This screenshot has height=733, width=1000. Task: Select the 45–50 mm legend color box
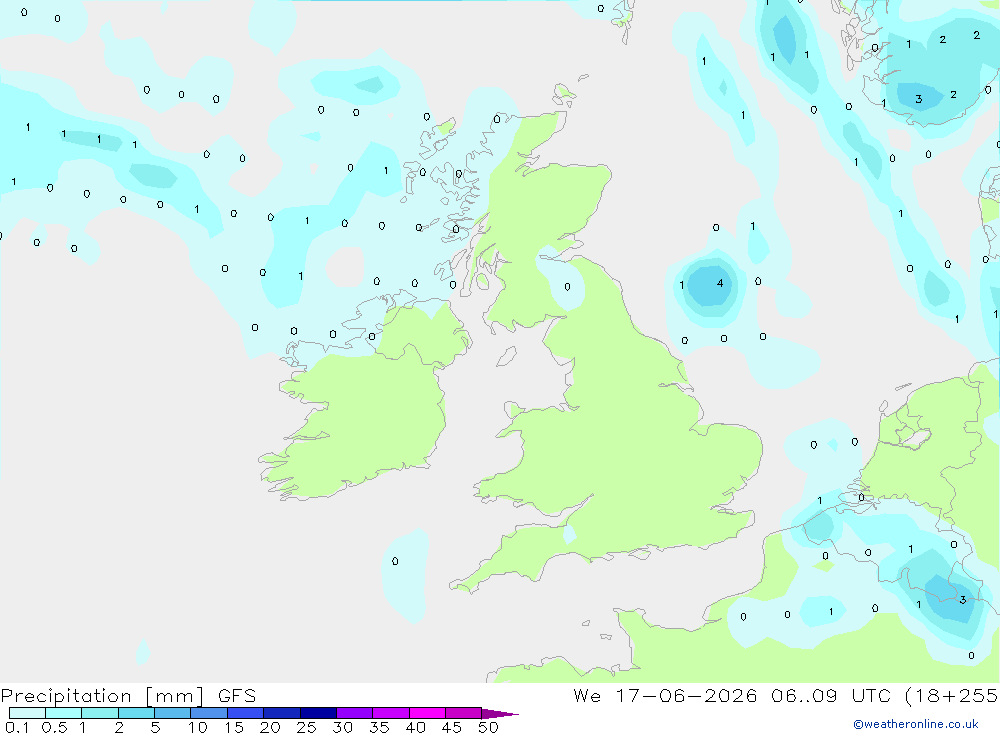pyautogui.click(x=464, y=713)
